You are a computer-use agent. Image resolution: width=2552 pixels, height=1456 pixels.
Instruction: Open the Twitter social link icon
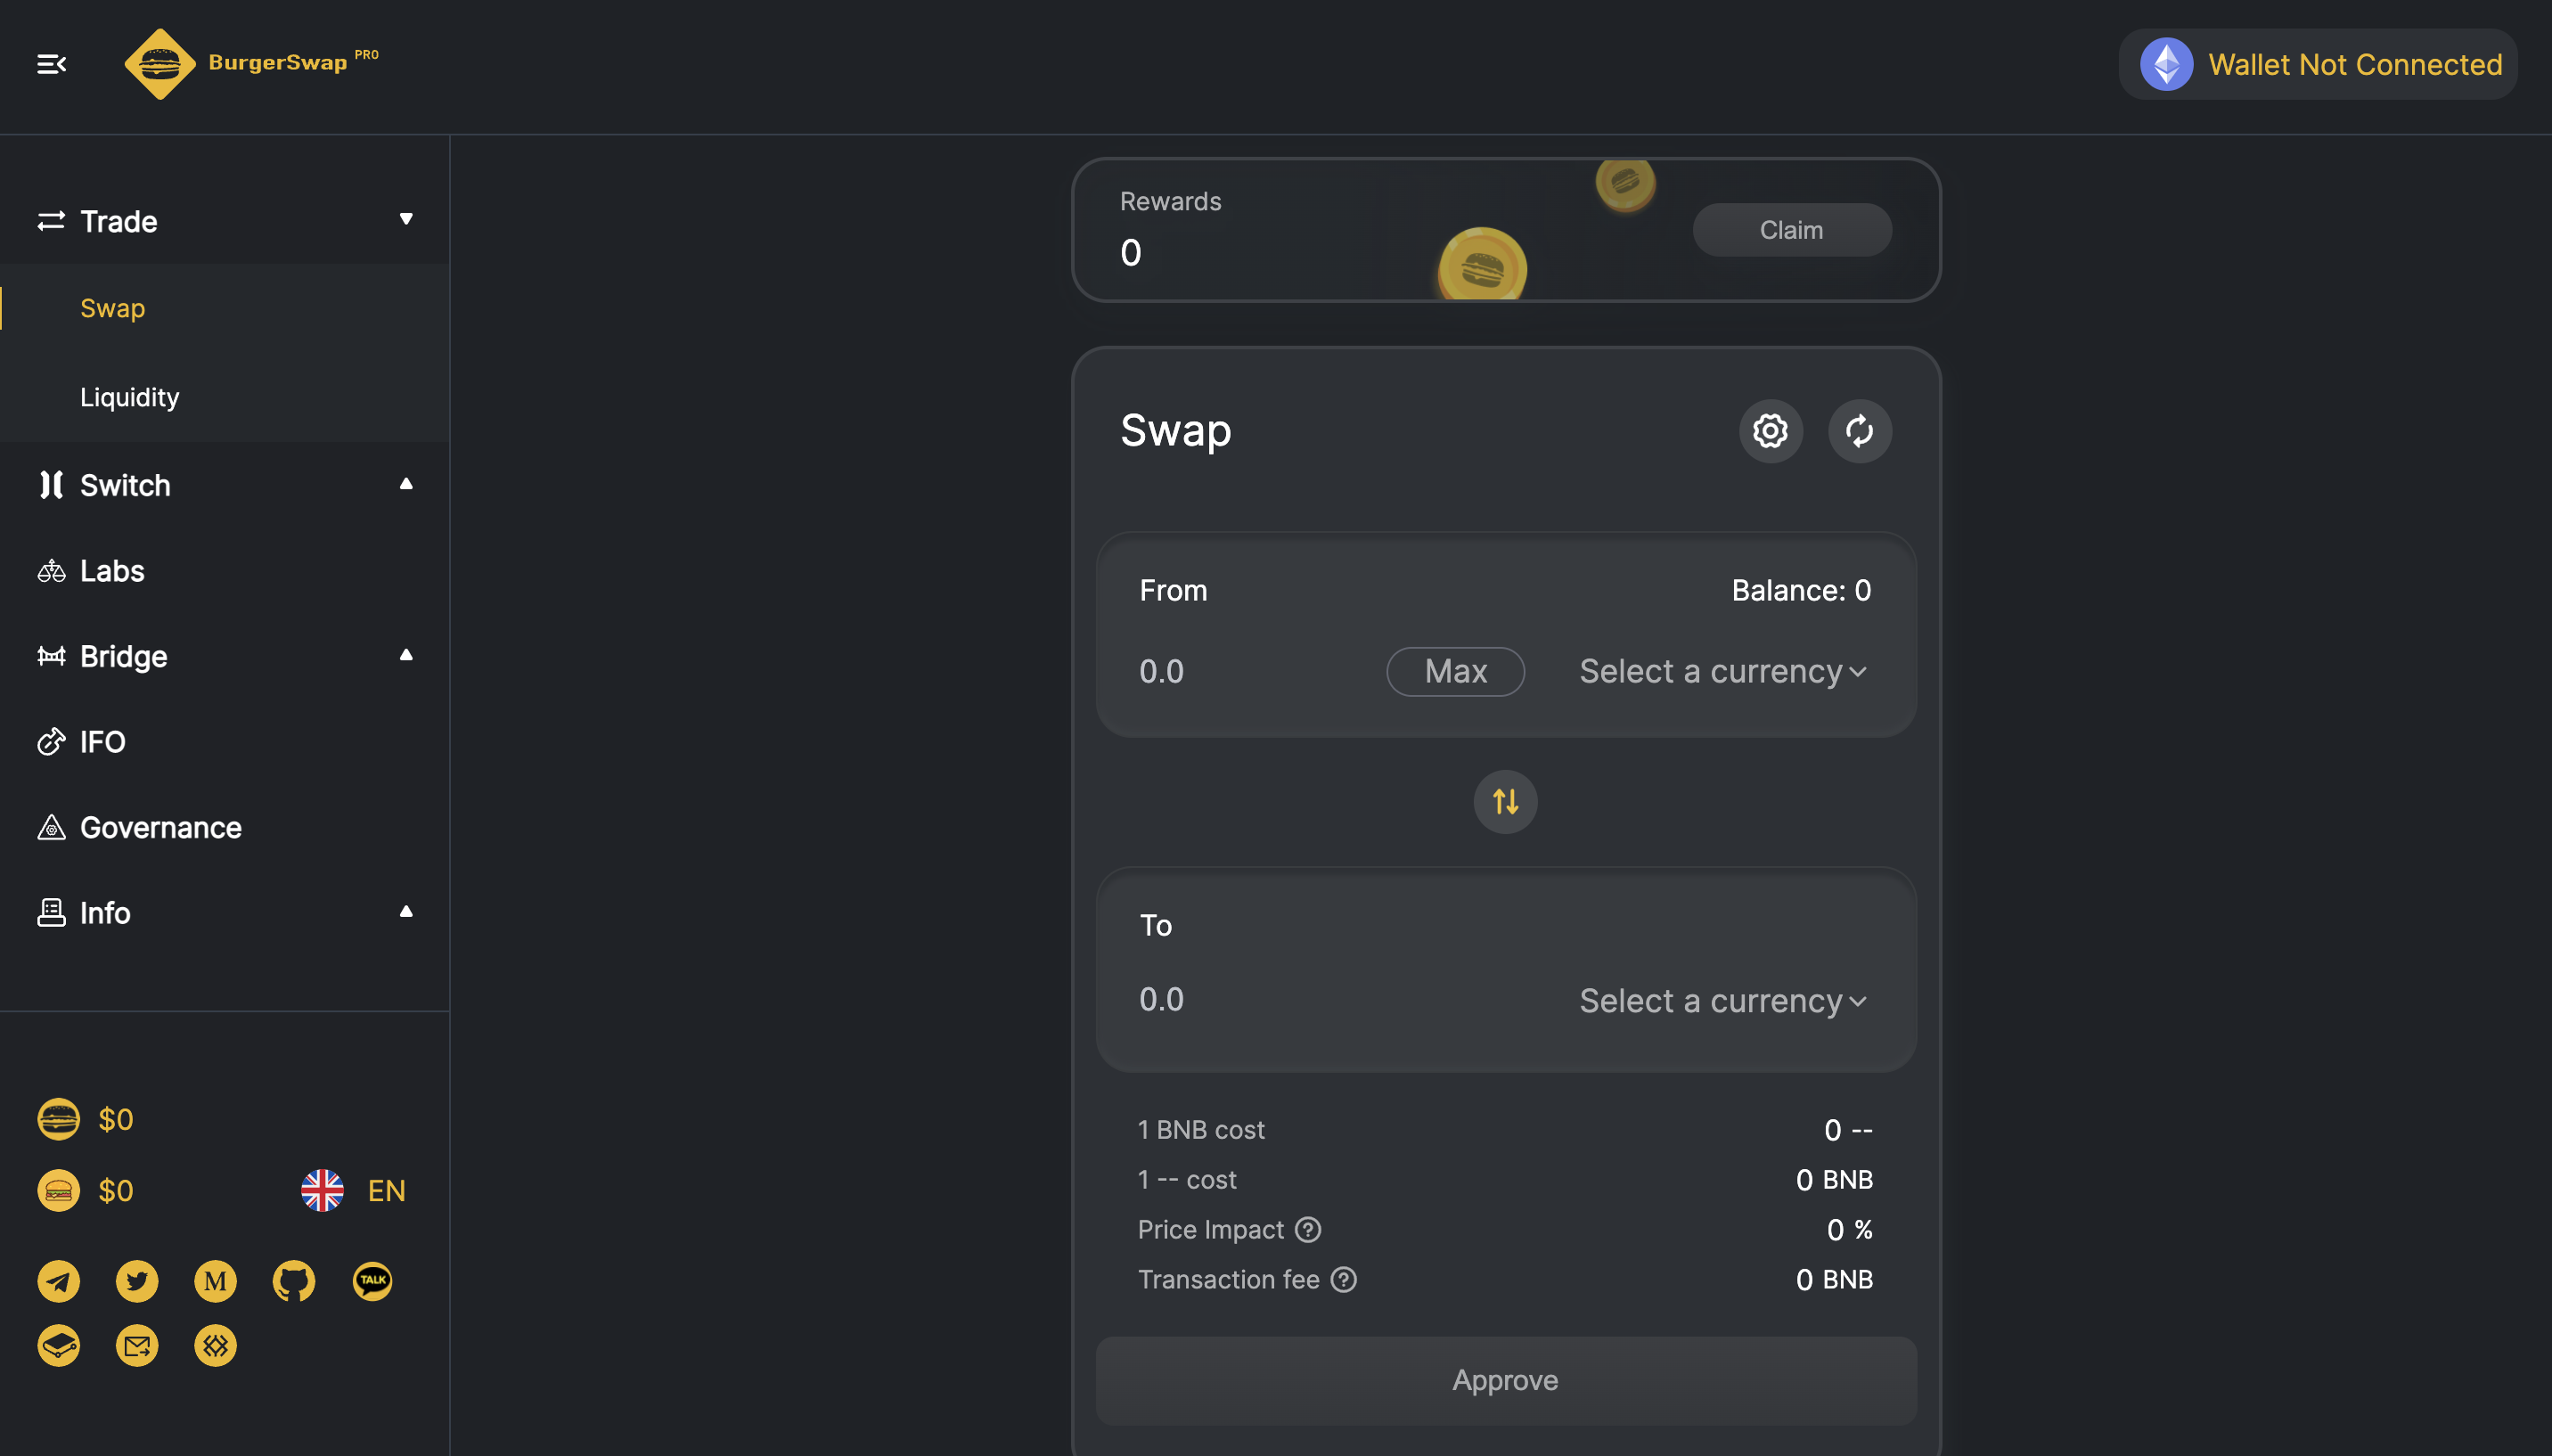click(x=137, y=1281)
